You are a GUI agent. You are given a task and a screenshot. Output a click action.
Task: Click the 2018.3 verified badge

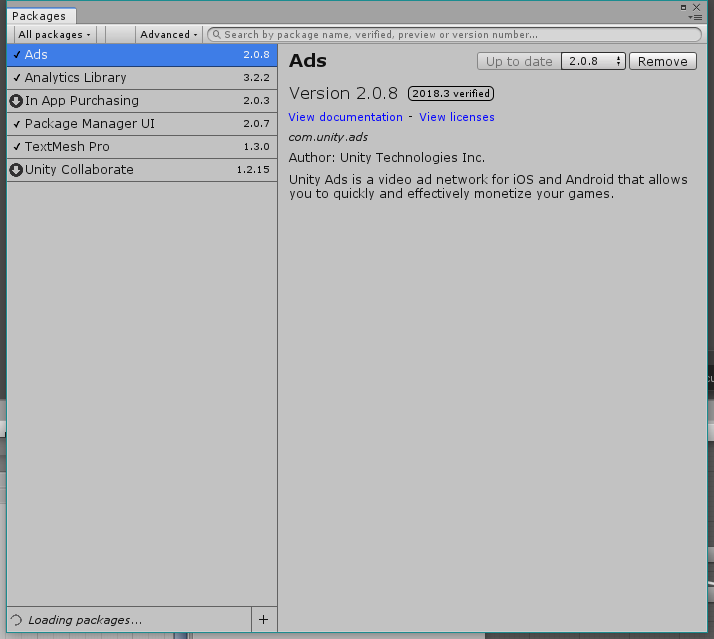(451, 93)
